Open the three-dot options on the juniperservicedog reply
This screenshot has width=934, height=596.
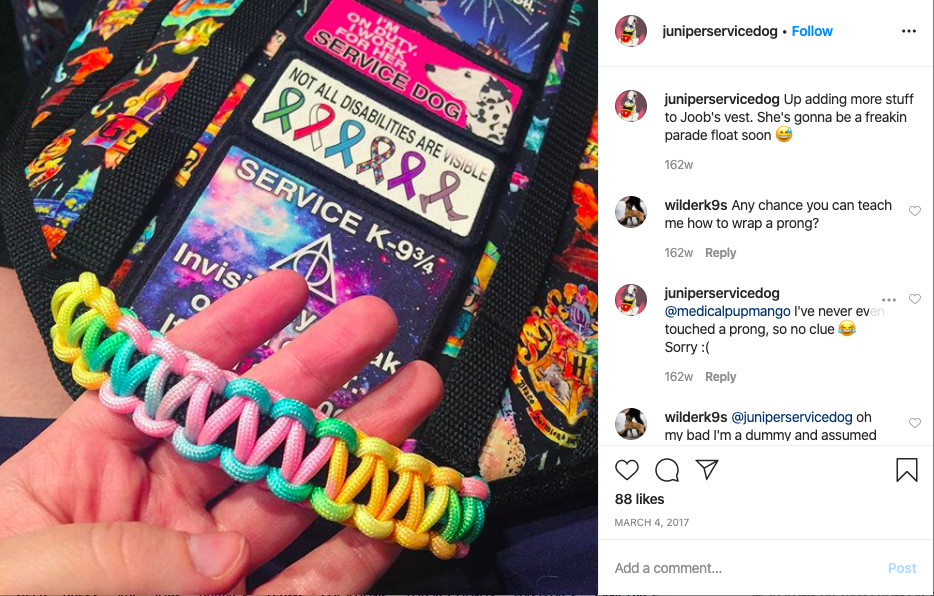click(x=889, y=299)
